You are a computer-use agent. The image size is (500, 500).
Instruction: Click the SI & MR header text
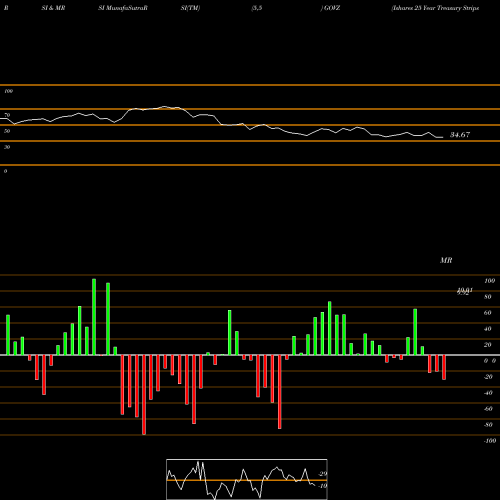[x=53, y=8]
